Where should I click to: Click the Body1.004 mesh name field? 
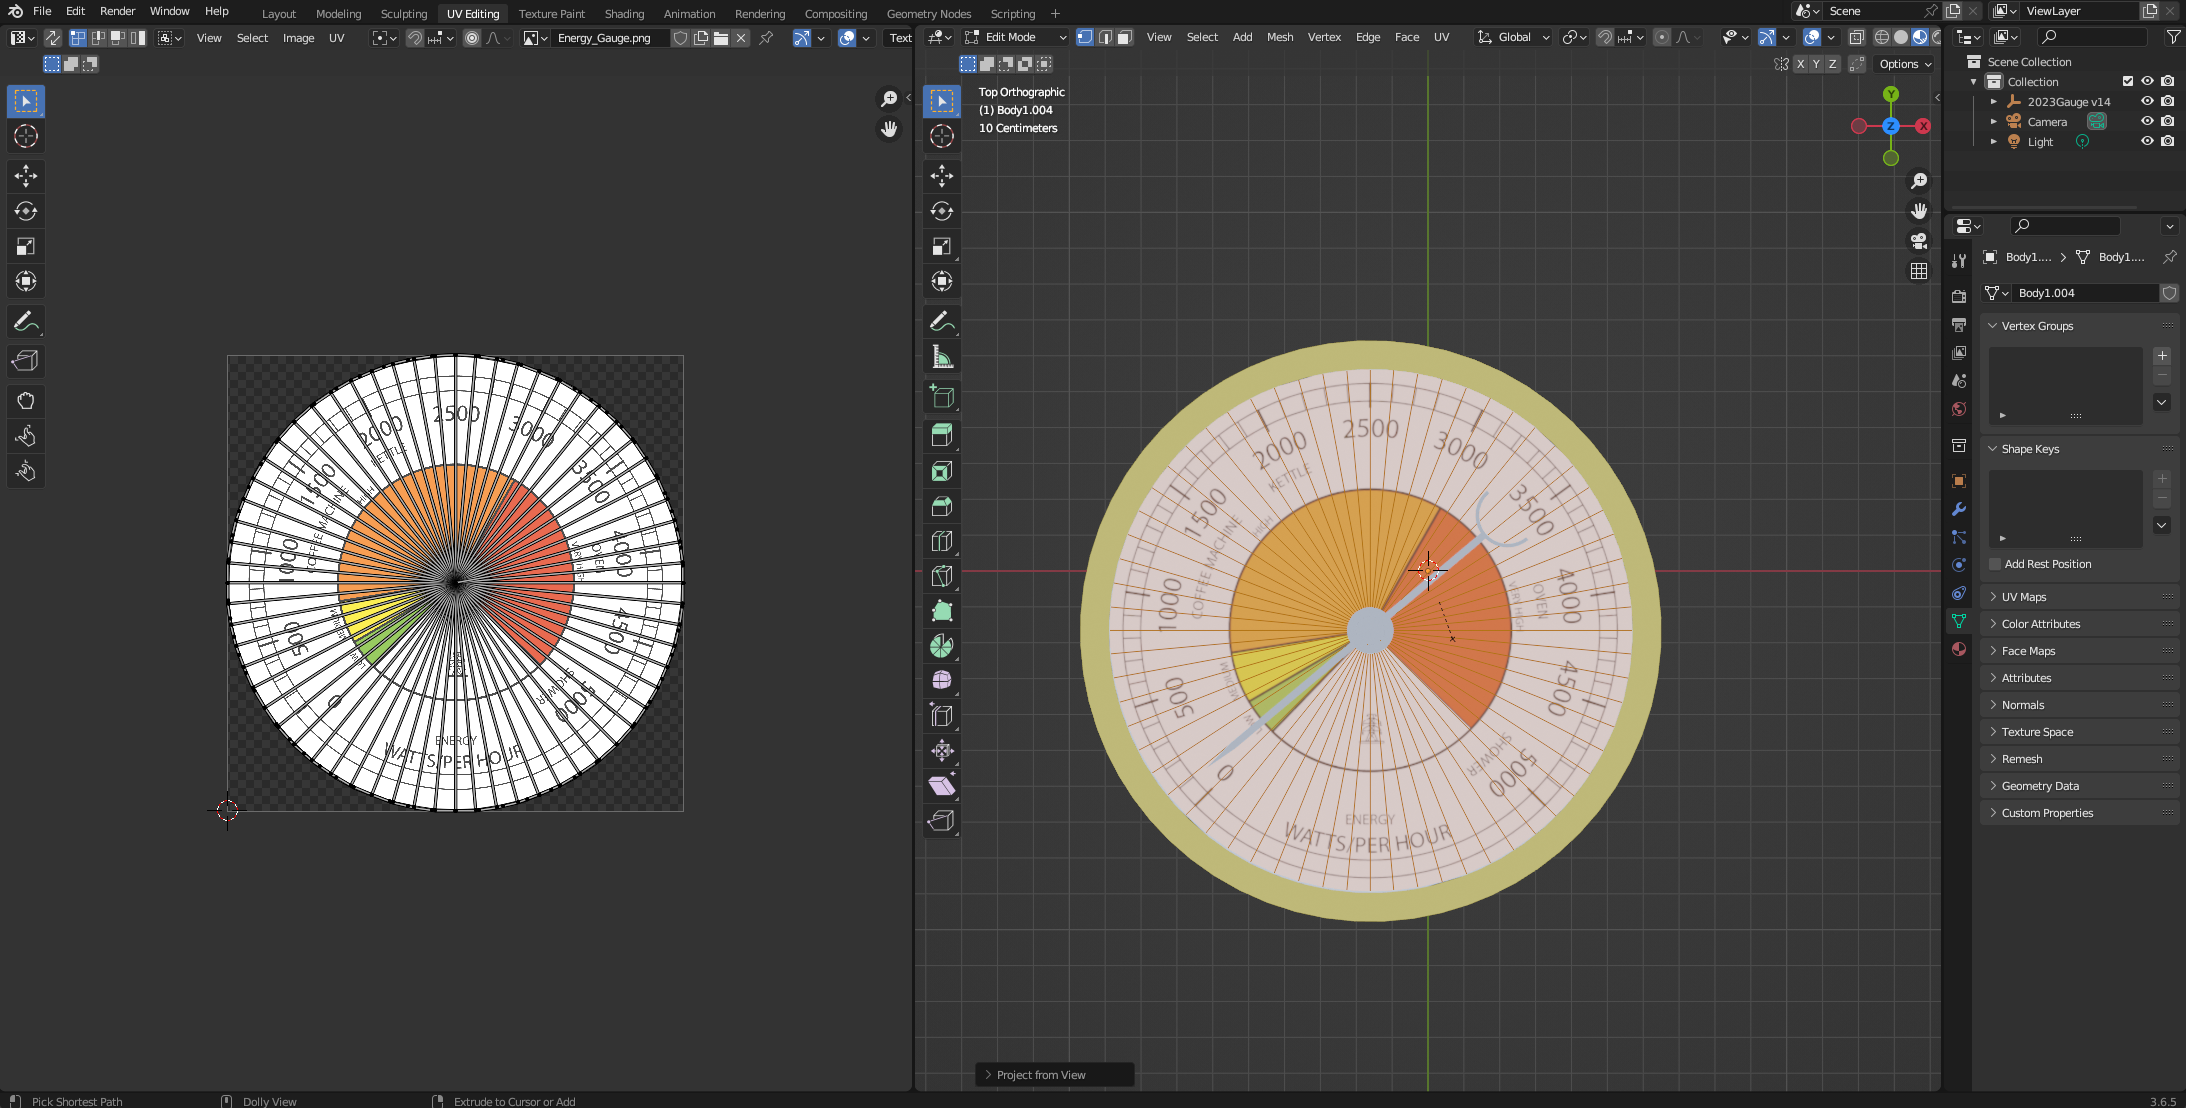pos(2084,293)
